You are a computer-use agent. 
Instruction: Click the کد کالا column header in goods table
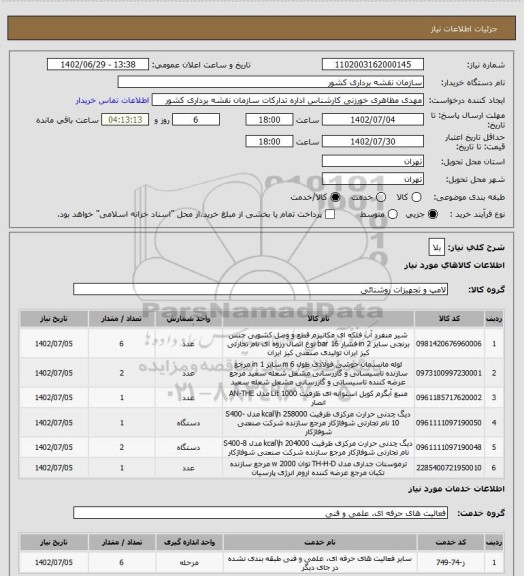tap(449, 318)
